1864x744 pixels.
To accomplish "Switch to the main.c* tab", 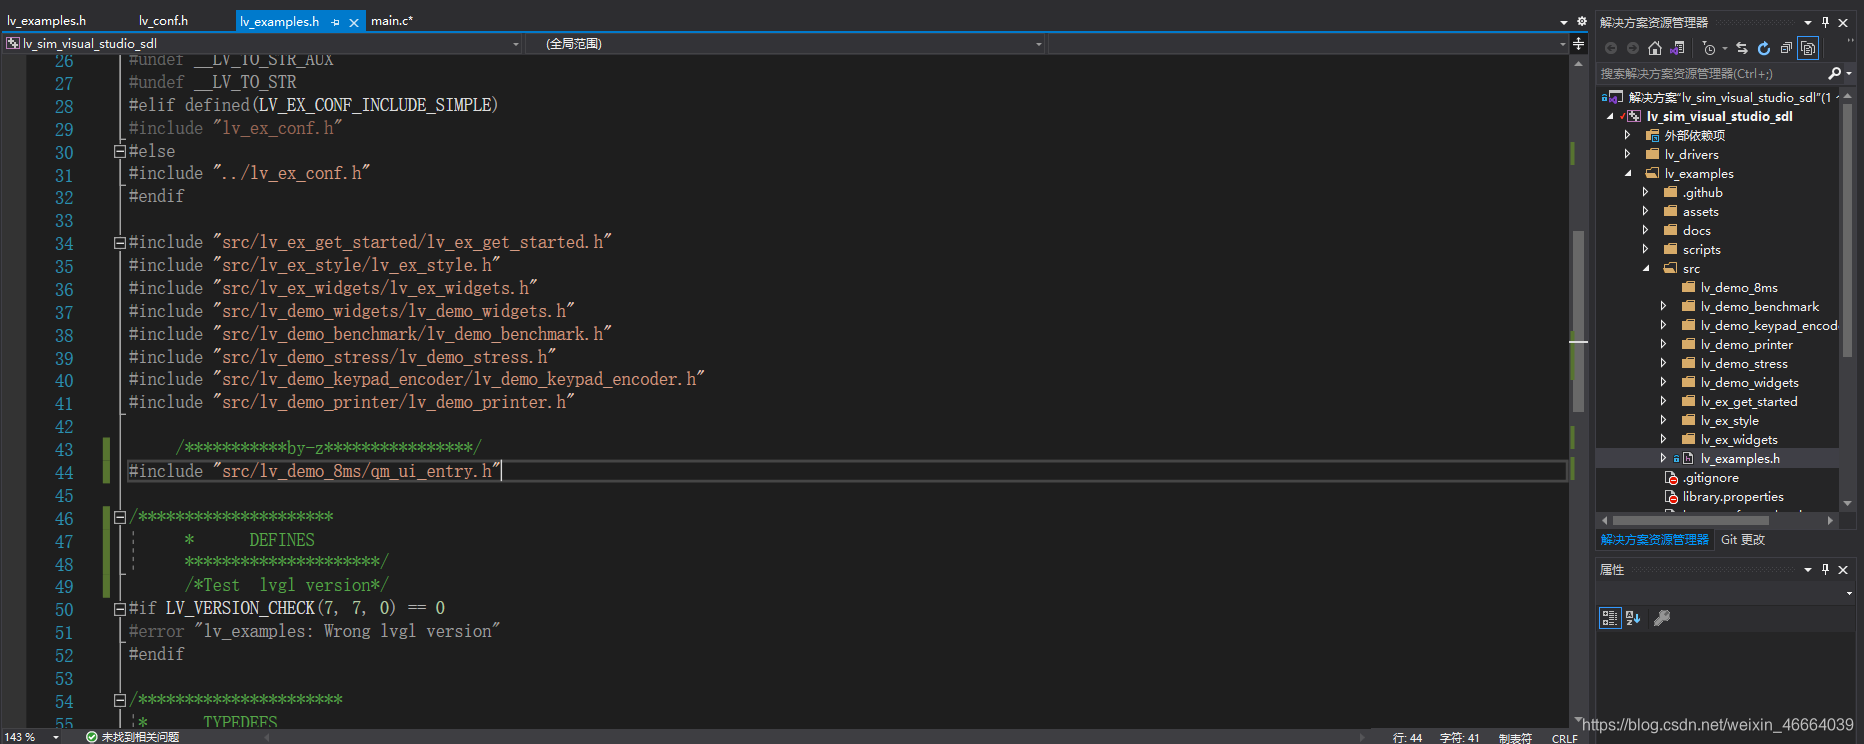I will pos(392,20).
